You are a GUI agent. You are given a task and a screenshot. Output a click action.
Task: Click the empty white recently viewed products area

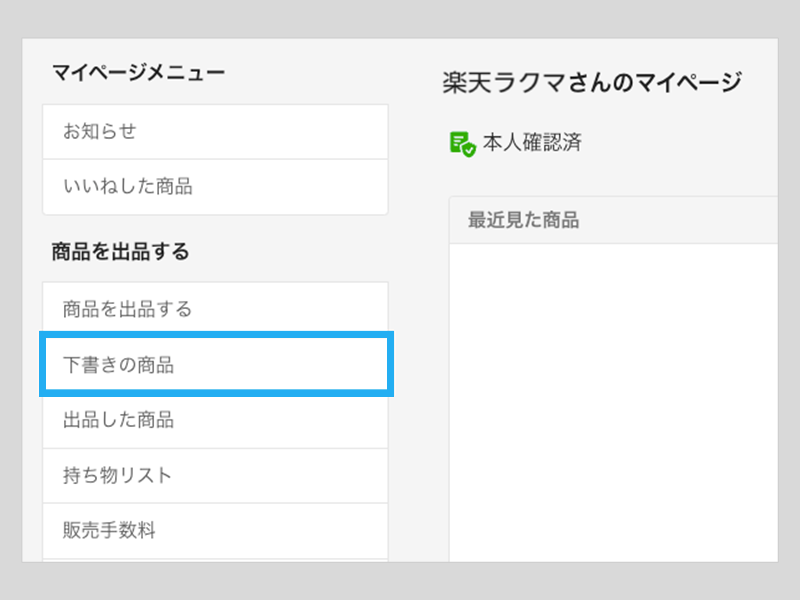pos(612,400)
